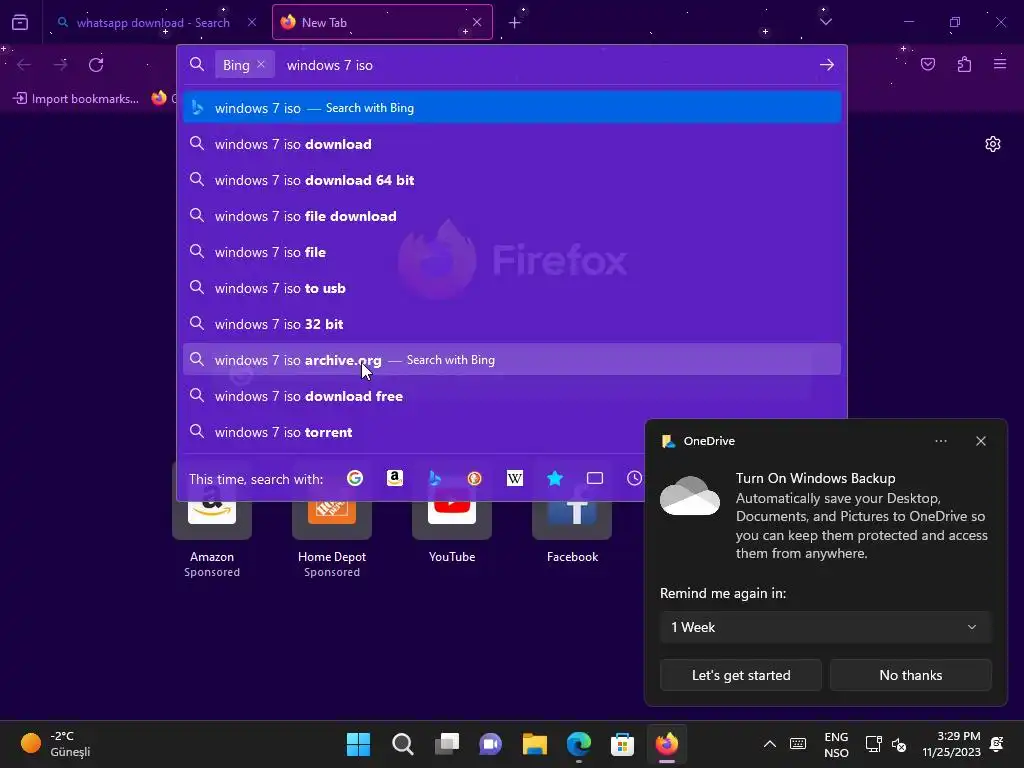
Task: Select the New Tab tab
Action: (382, 22)
